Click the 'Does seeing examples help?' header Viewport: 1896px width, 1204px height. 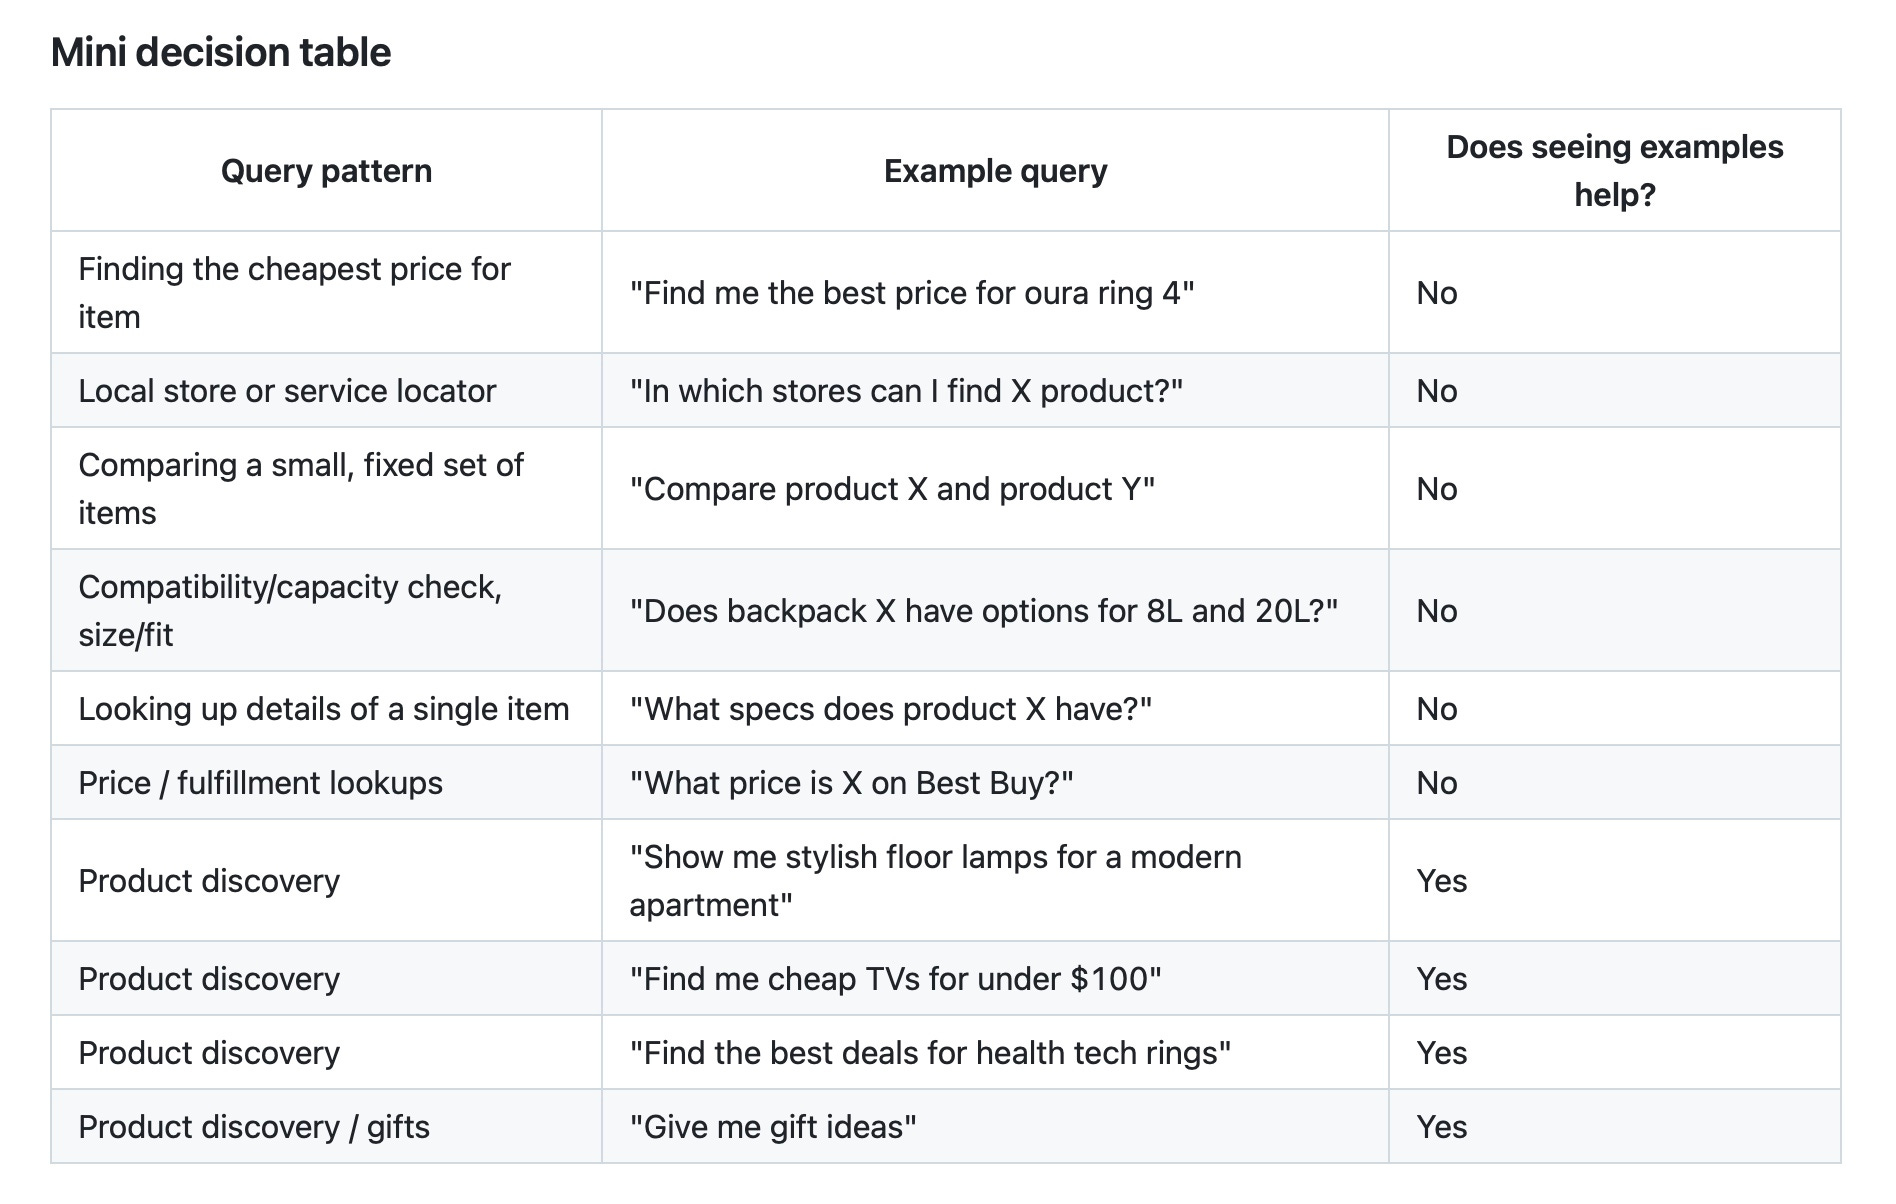click(1614, 171)
